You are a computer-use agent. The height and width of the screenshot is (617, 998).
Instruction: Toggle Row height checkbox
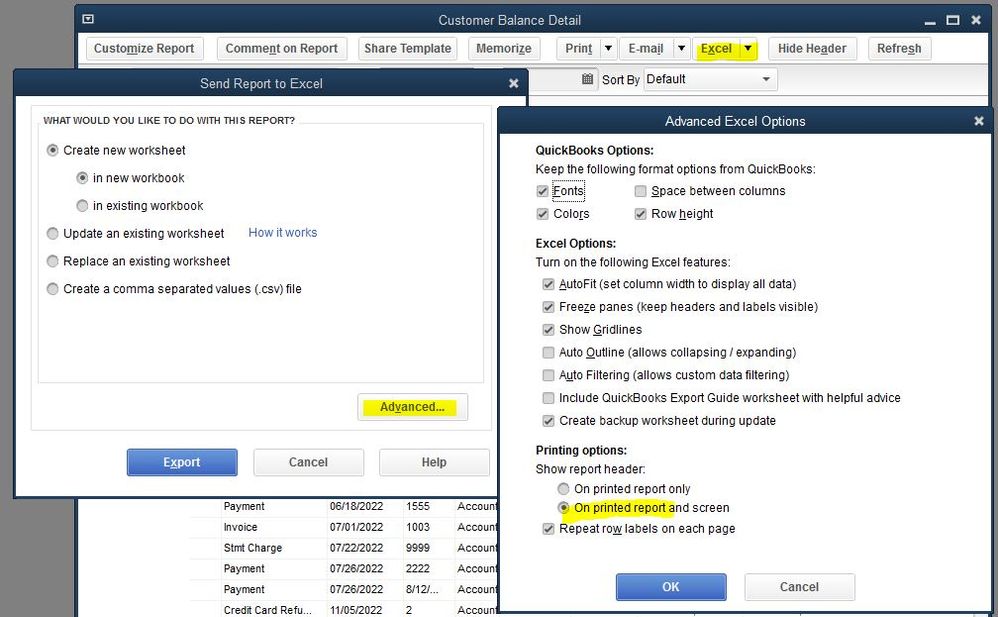click(x=640, y=214)
